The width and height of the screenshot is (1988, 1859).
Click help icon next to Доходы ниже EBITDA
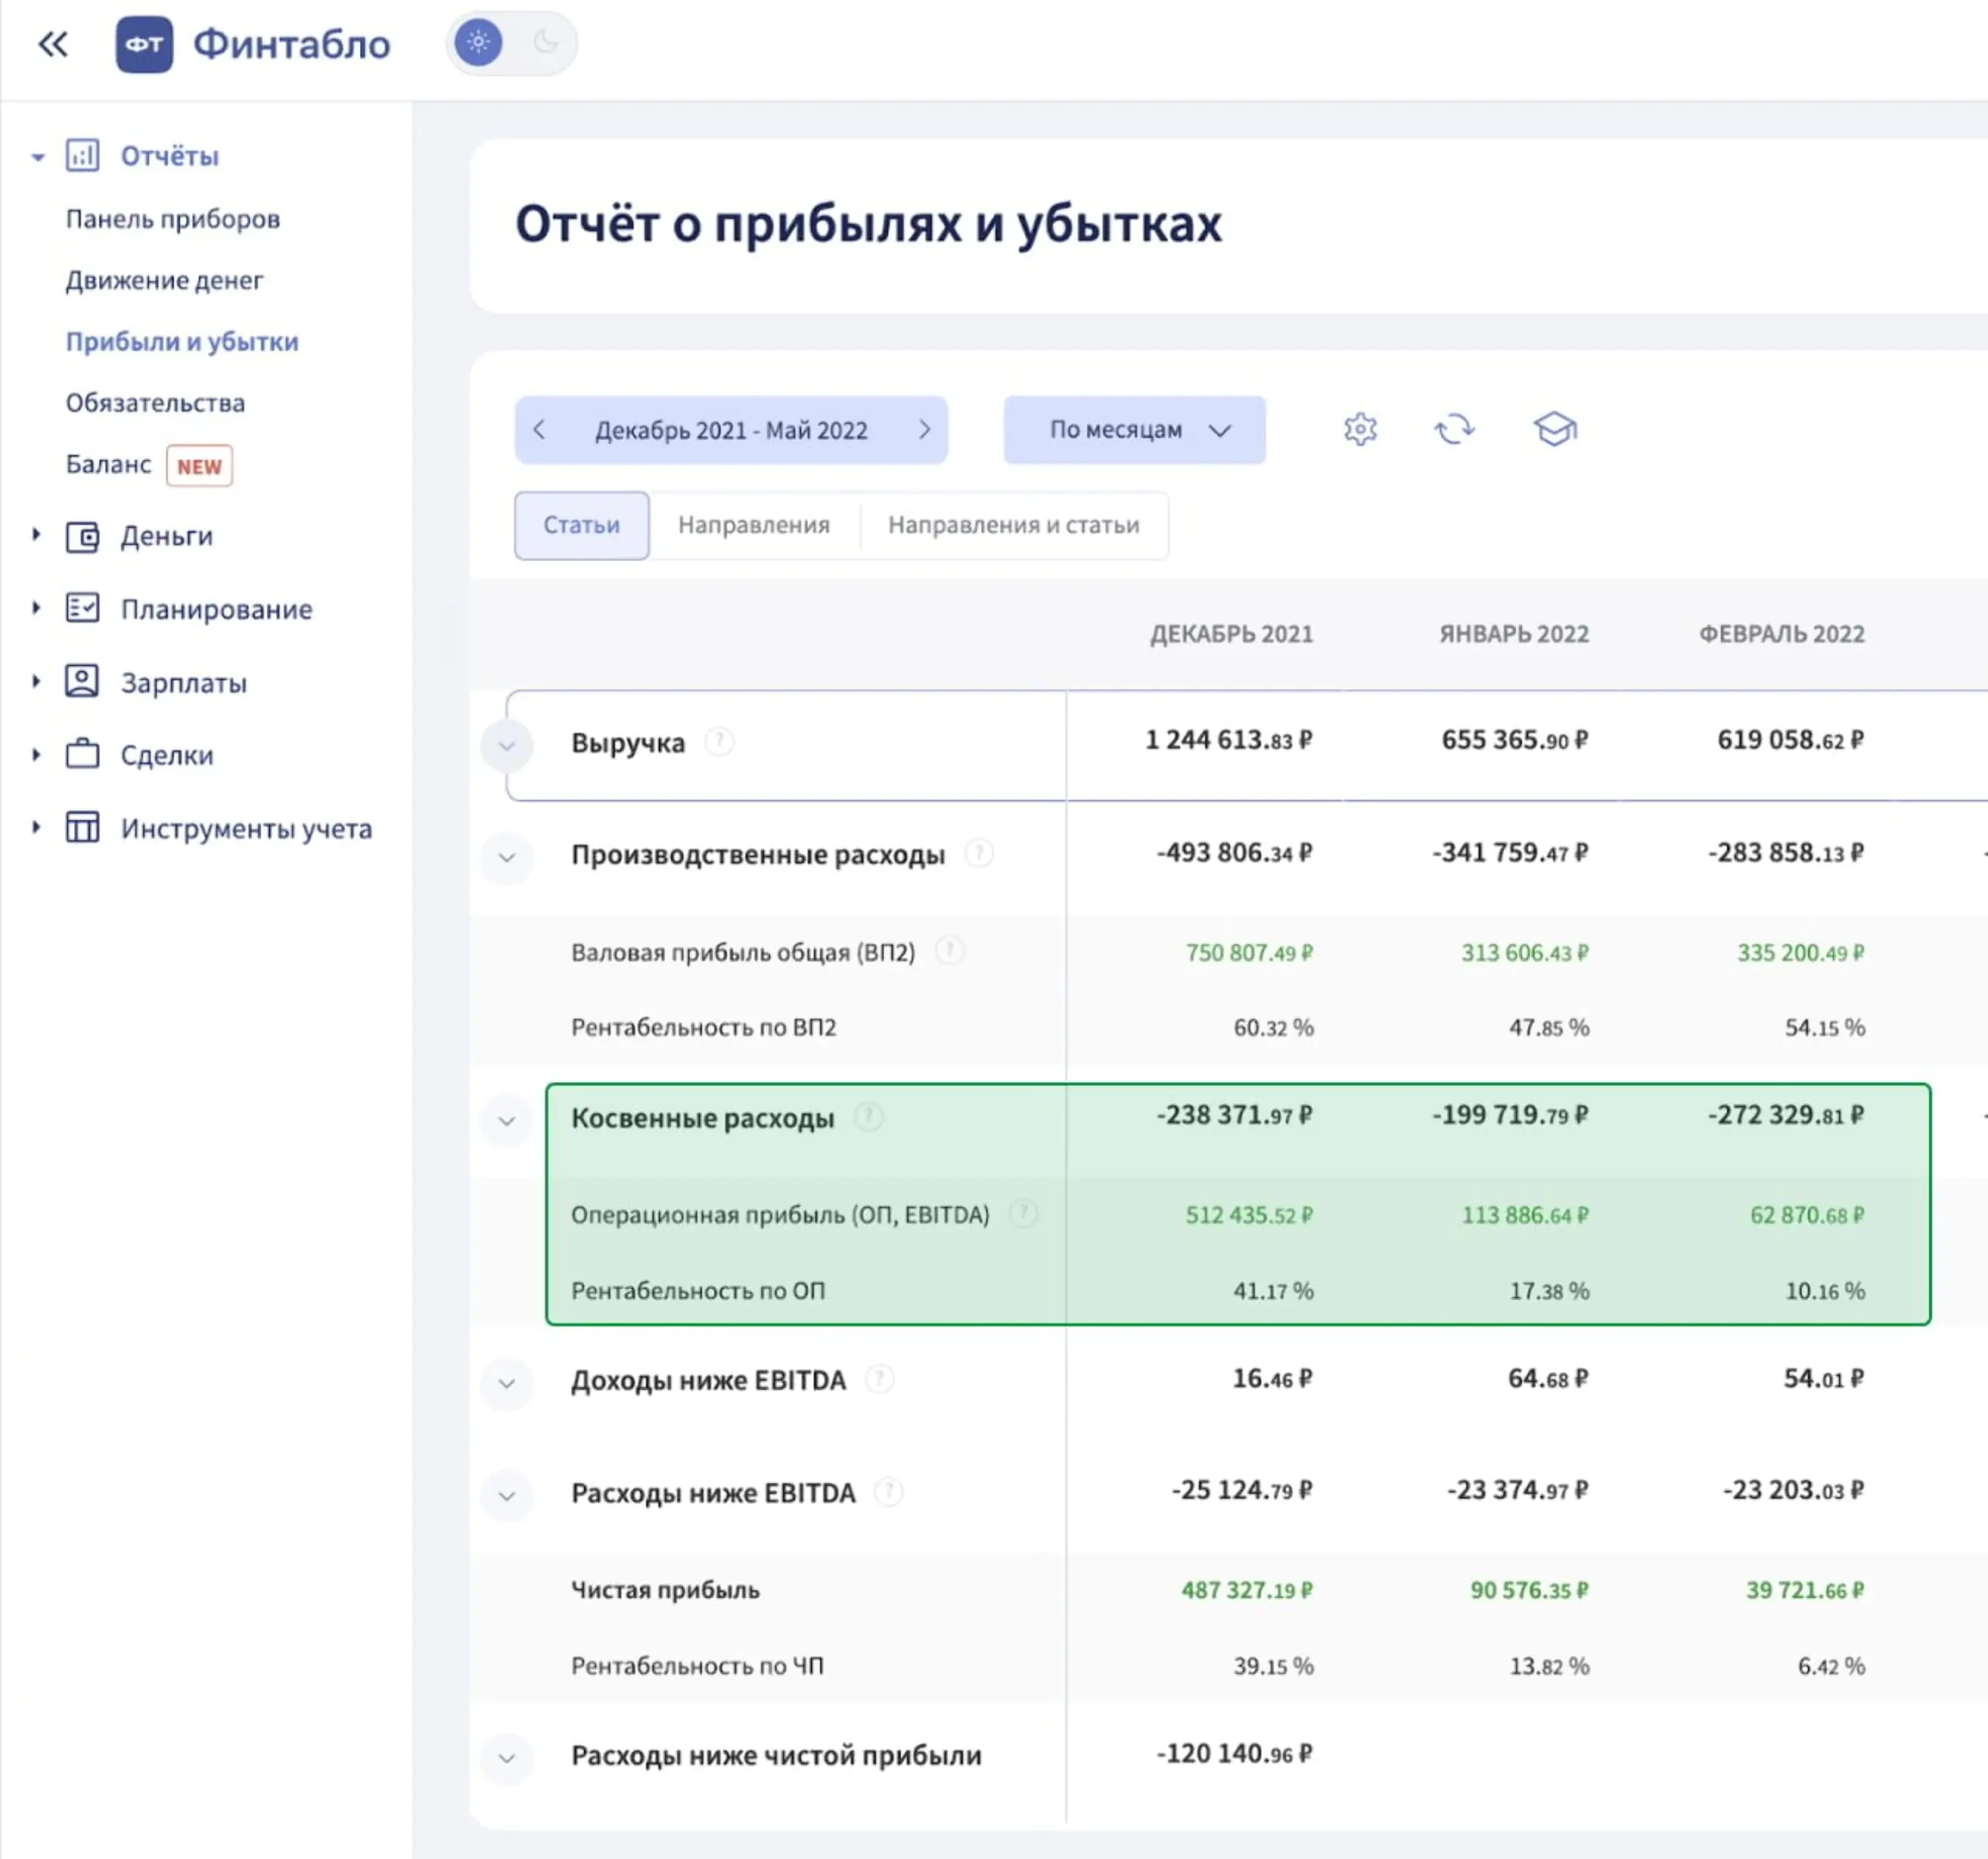(x=879, y=1379)
